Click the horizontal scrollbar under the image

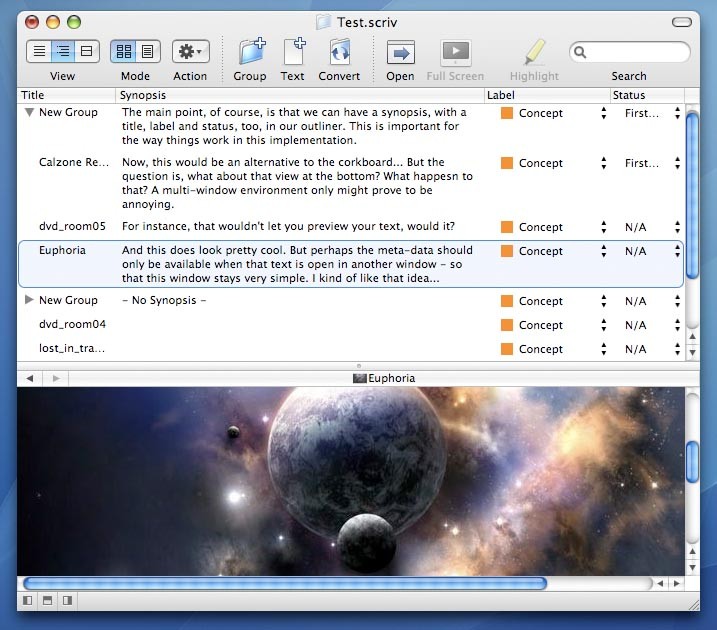click(x=285, y=583)
